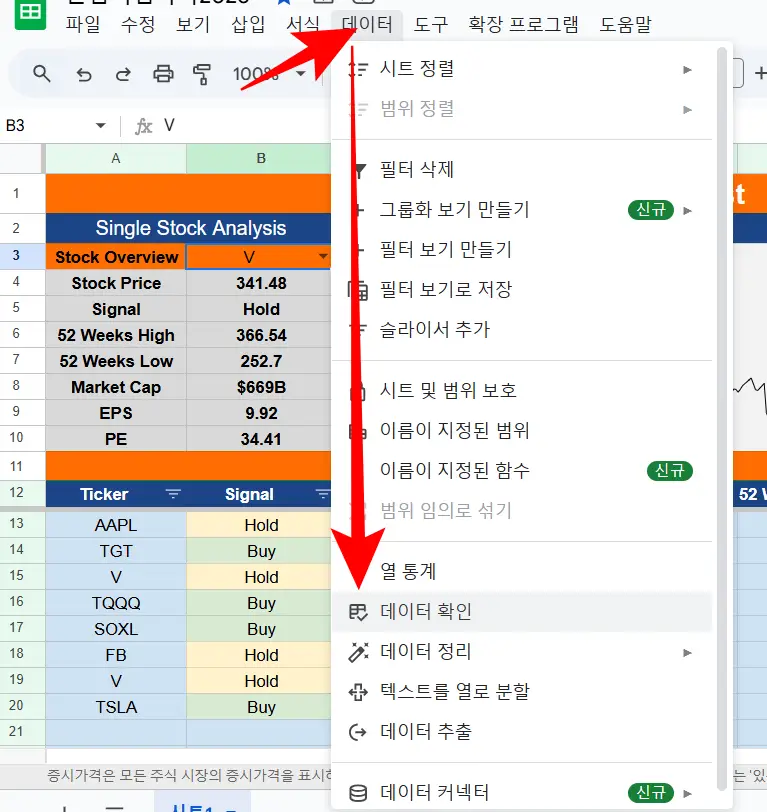Click the $669B market cap cell

258,387
